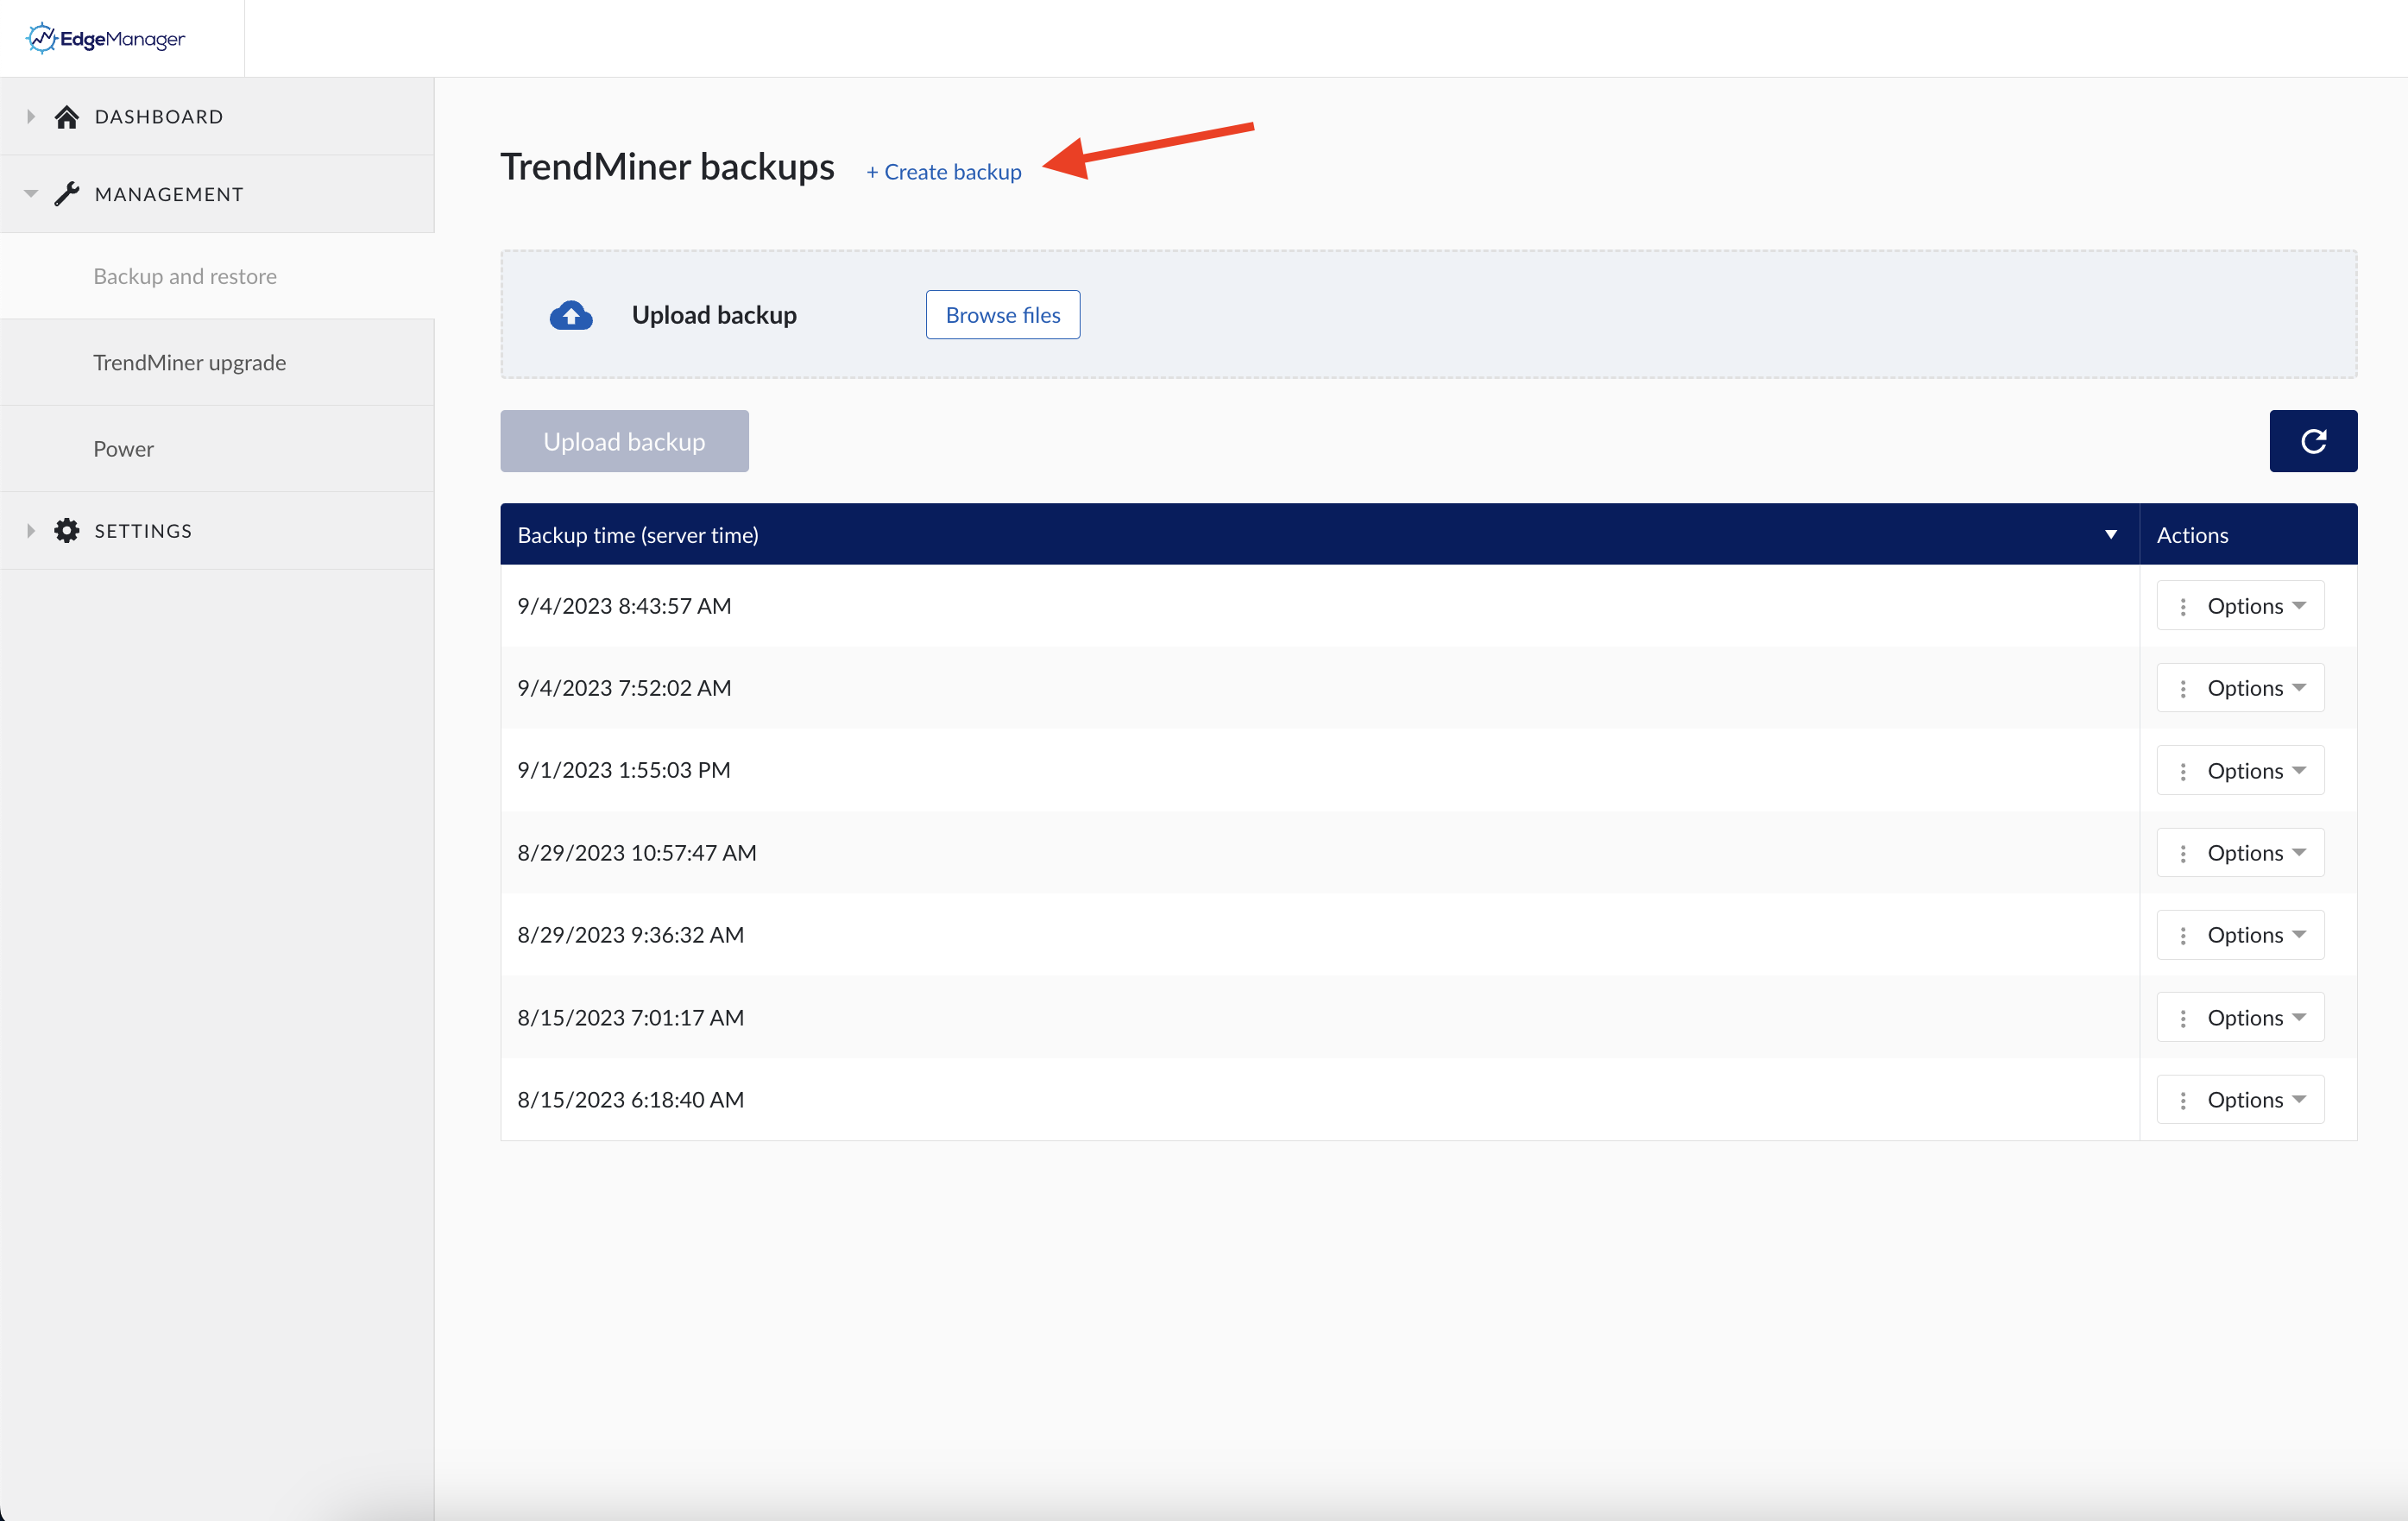Open the Power page from the sidebar
Image resolution: width=2408 pixels, height=1521 pixels.
click(123, 448)
